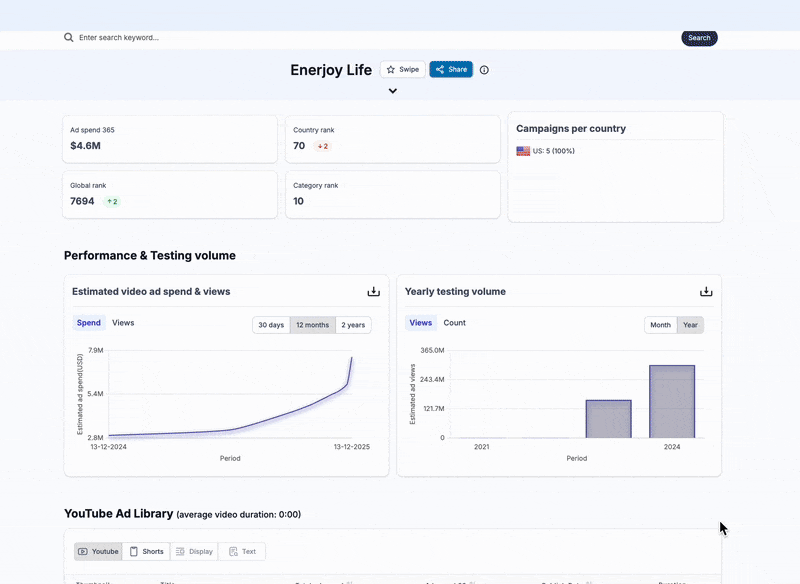Select the 30 days range option

tap(271, 325)
